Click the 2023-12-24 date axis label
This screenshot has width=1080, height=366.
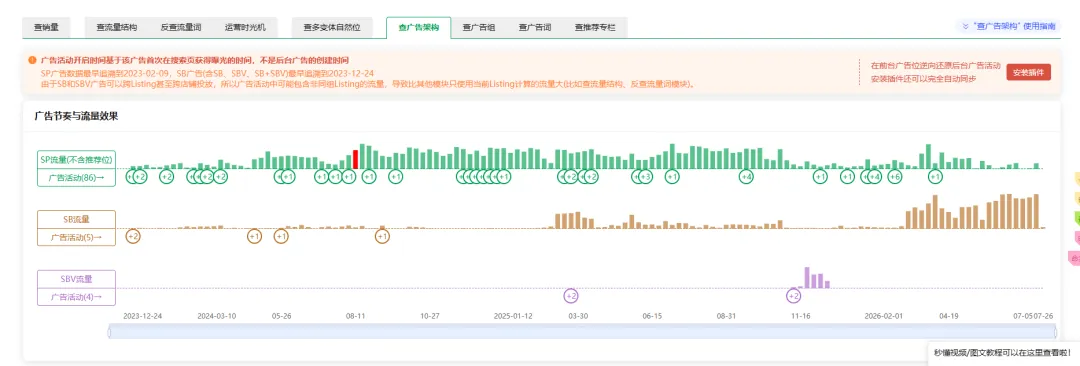tap(143, 316)
